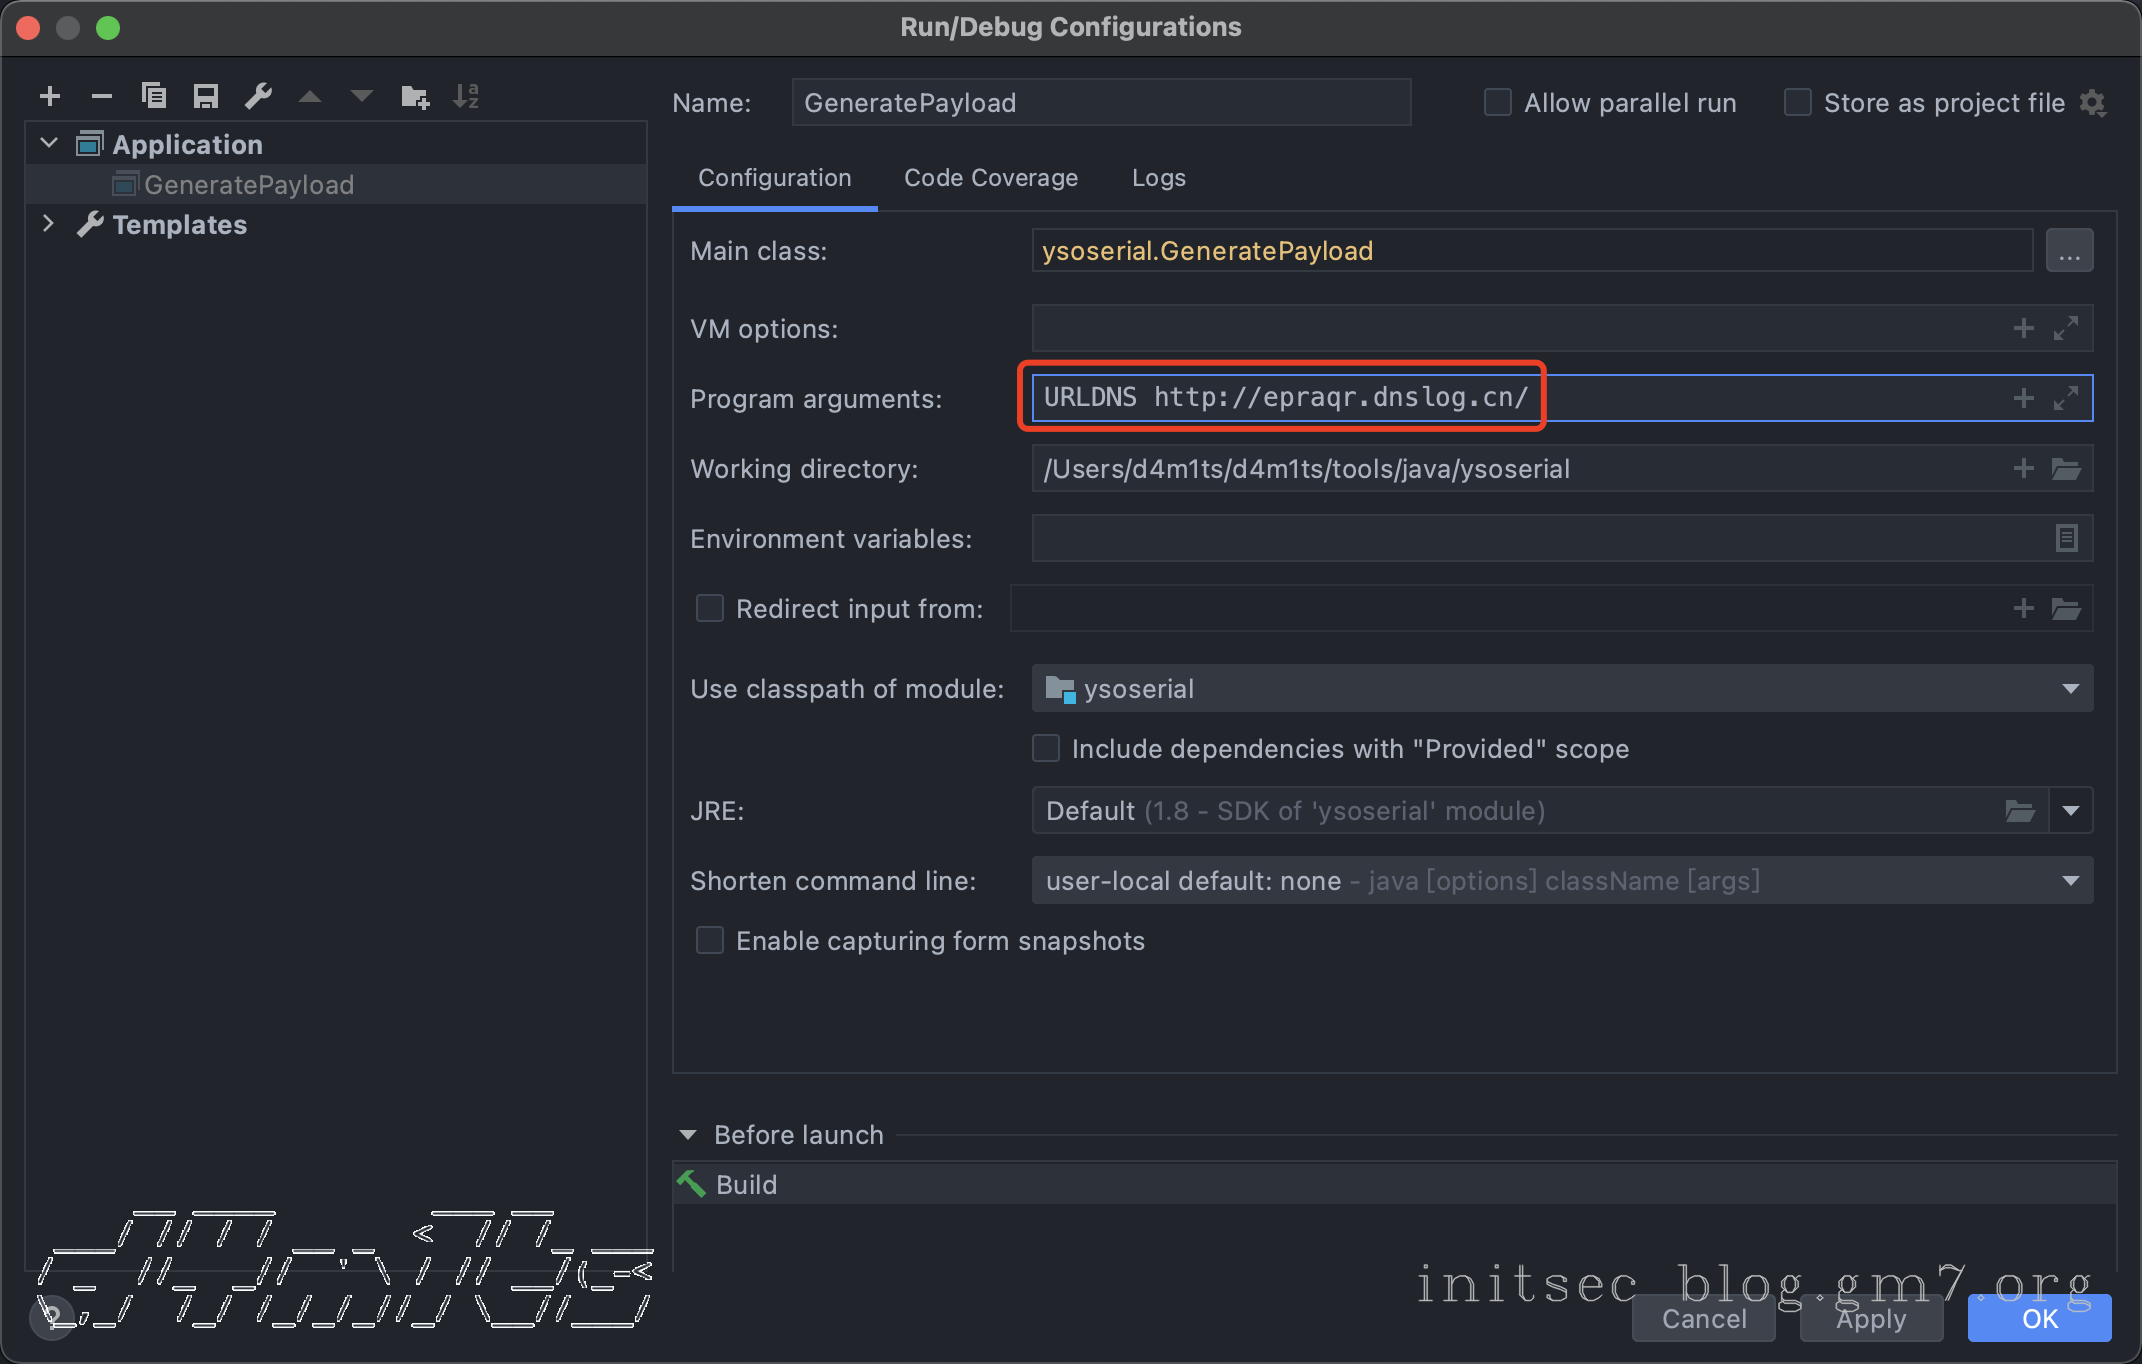Enable Allow parallel run checkbox
Image resolution: width=2142 pixels, height=1364 pixels.
1497,103
